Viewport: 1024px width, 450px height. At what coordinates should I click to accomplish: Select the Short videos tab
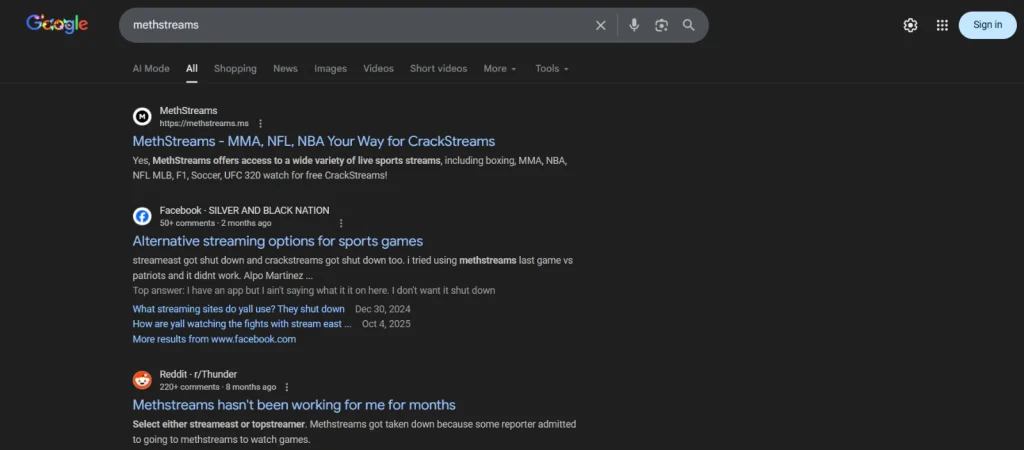[438, 69]
